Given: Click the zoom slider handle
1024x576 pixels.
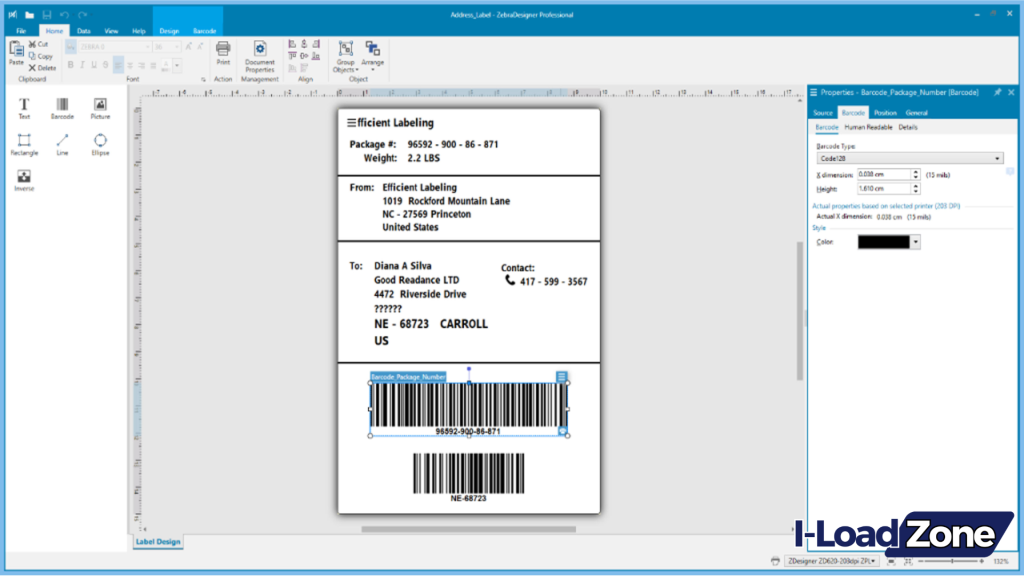Looking at the screenshot, I should coord(952,561).
